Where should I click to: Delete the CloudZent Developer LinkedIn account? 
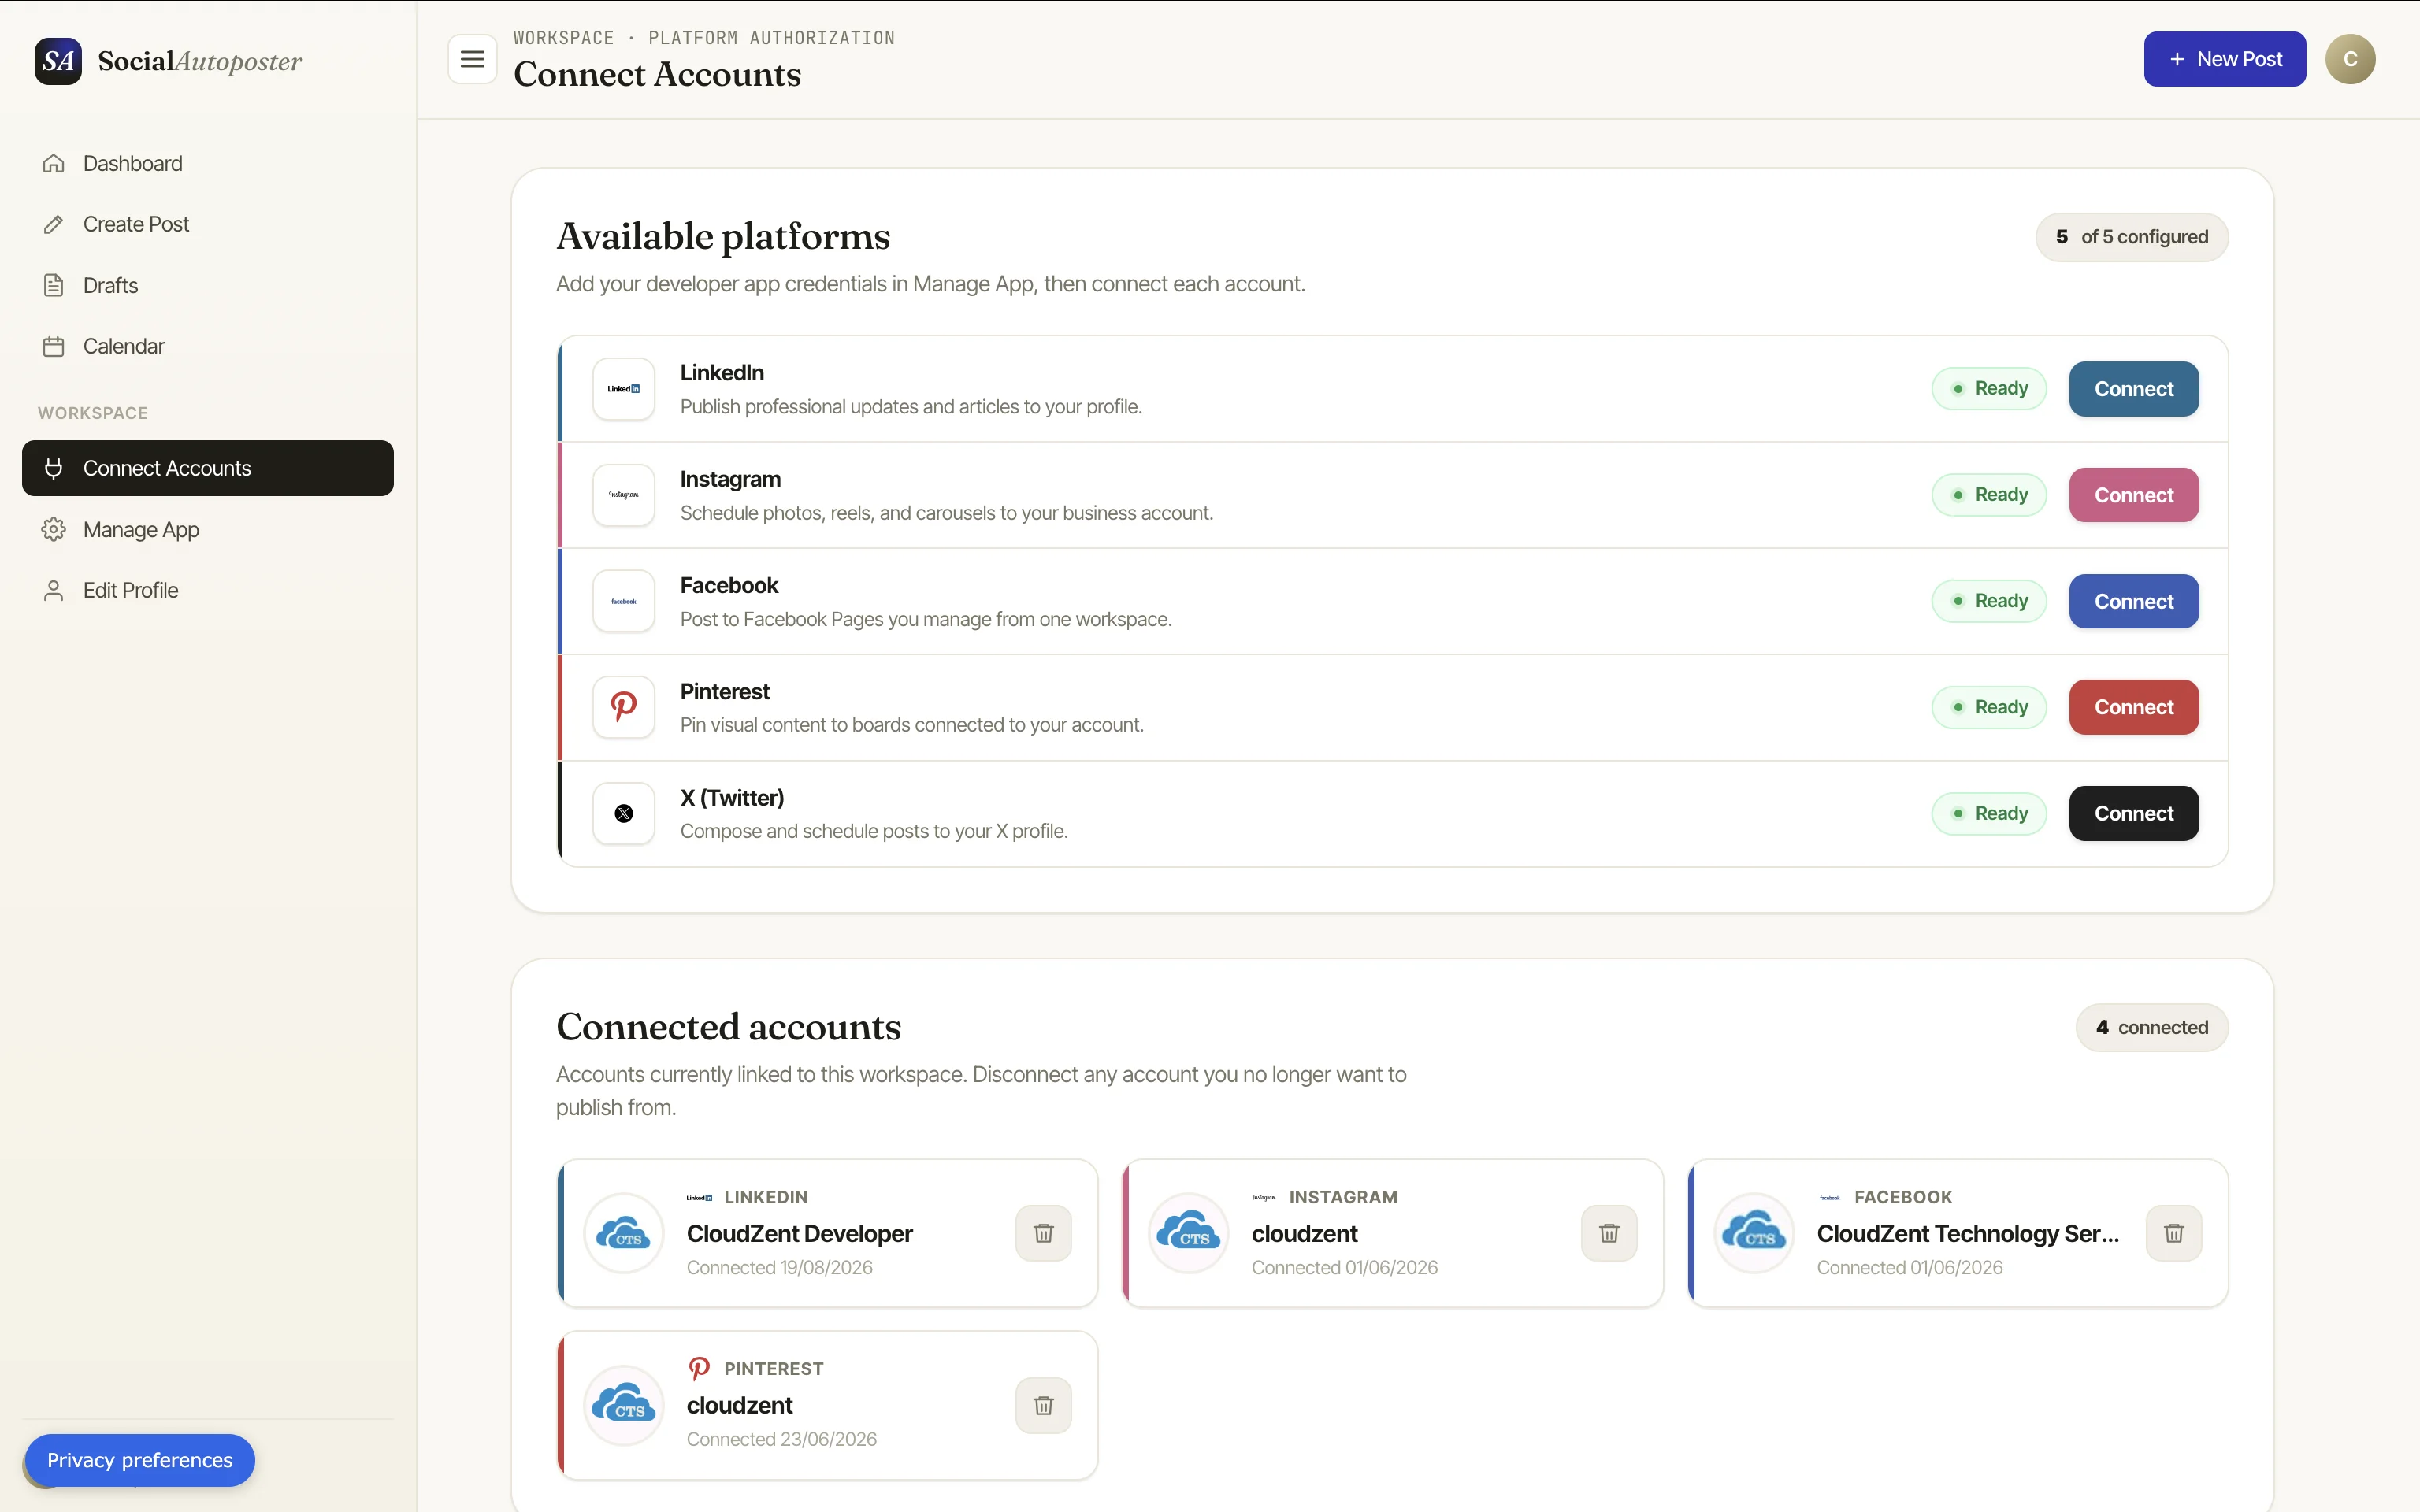(1044, 1233)
